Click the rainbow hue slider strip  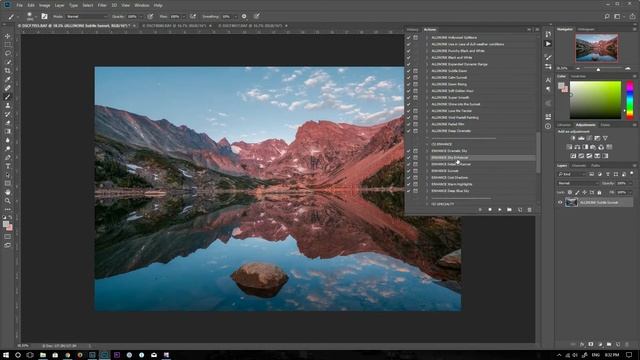tap(630, 100)
